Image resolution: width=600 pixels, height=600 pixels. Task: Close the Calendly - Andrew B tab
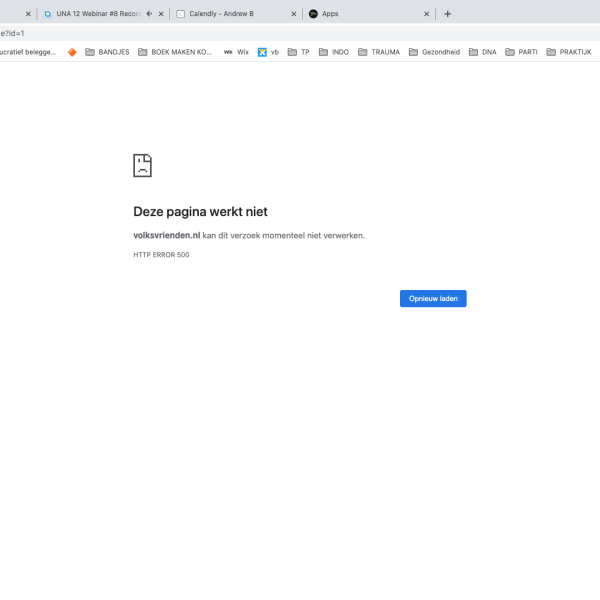pyautogui.click(x=294, y=14)
